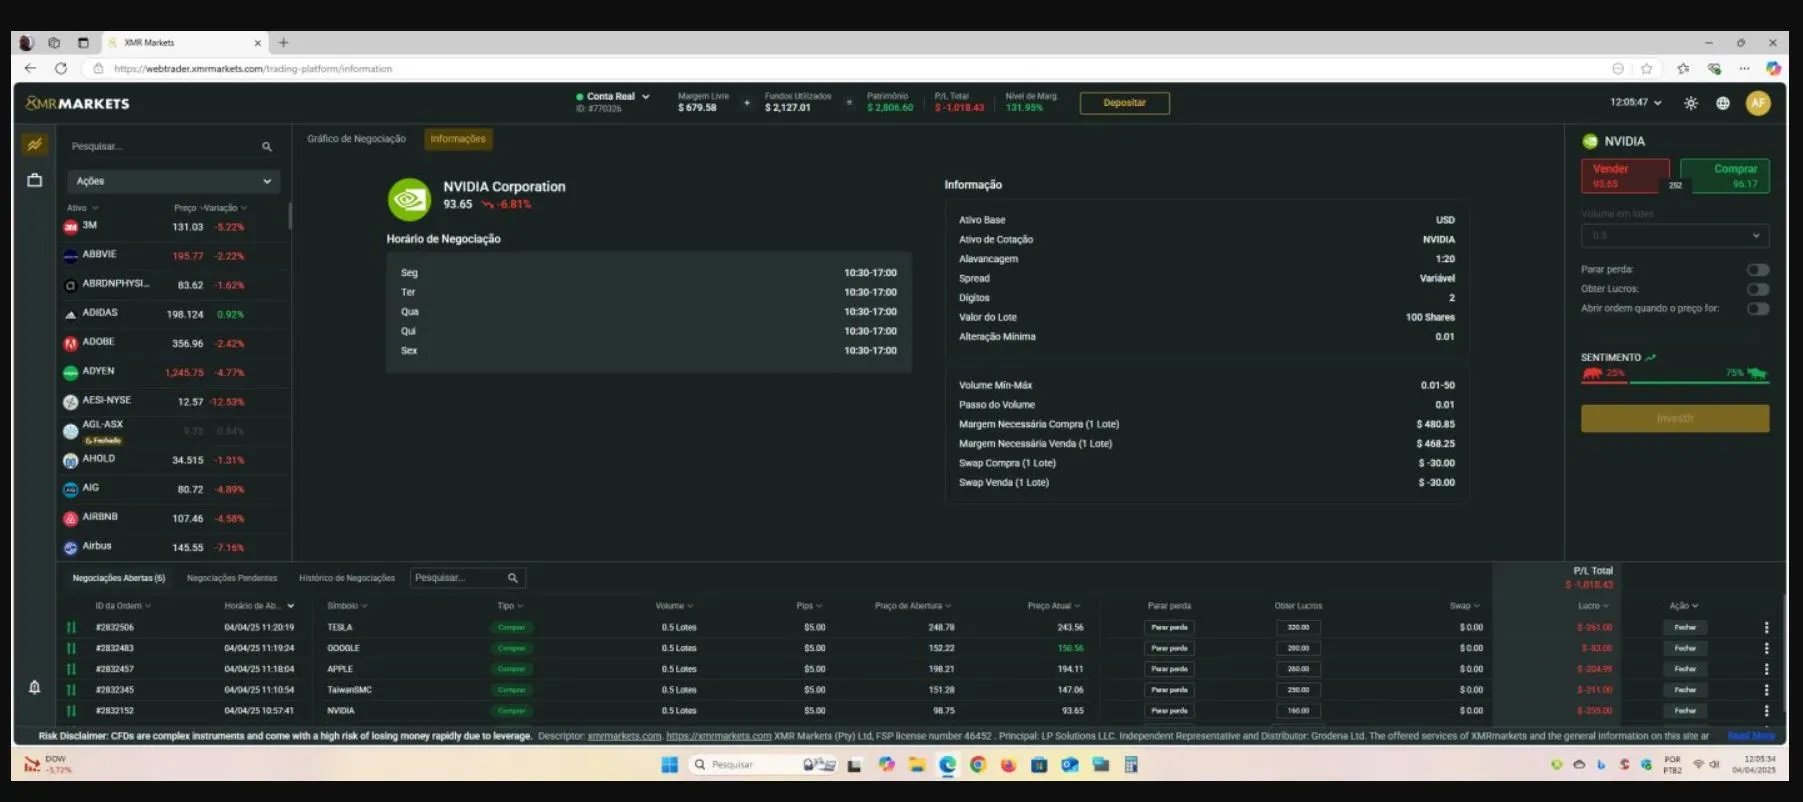The image size is (1803, 802).
Task: Click the asset list vertical scrollbar
Action: tap(290, 216)
